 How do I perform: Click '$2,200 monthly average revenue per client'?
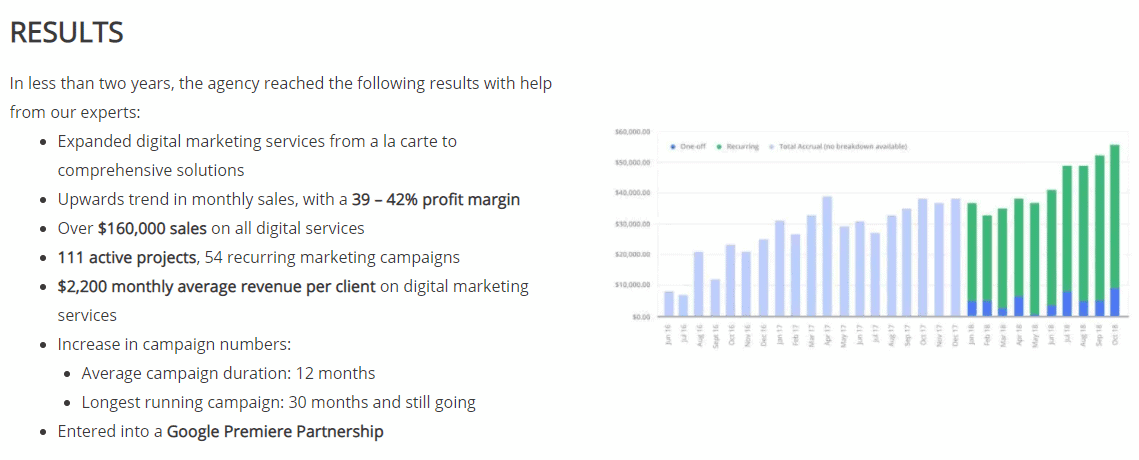click(216, 286)
